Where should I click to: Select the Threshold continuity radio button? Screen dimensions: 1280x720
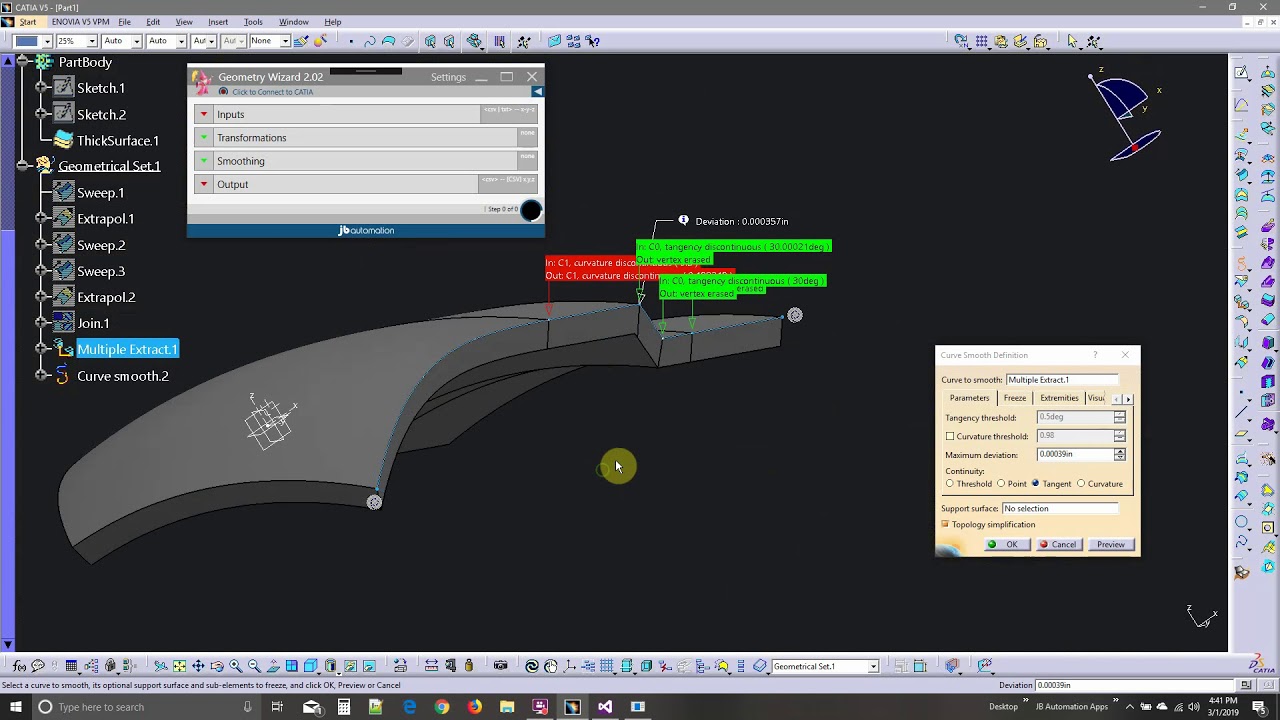950,484
